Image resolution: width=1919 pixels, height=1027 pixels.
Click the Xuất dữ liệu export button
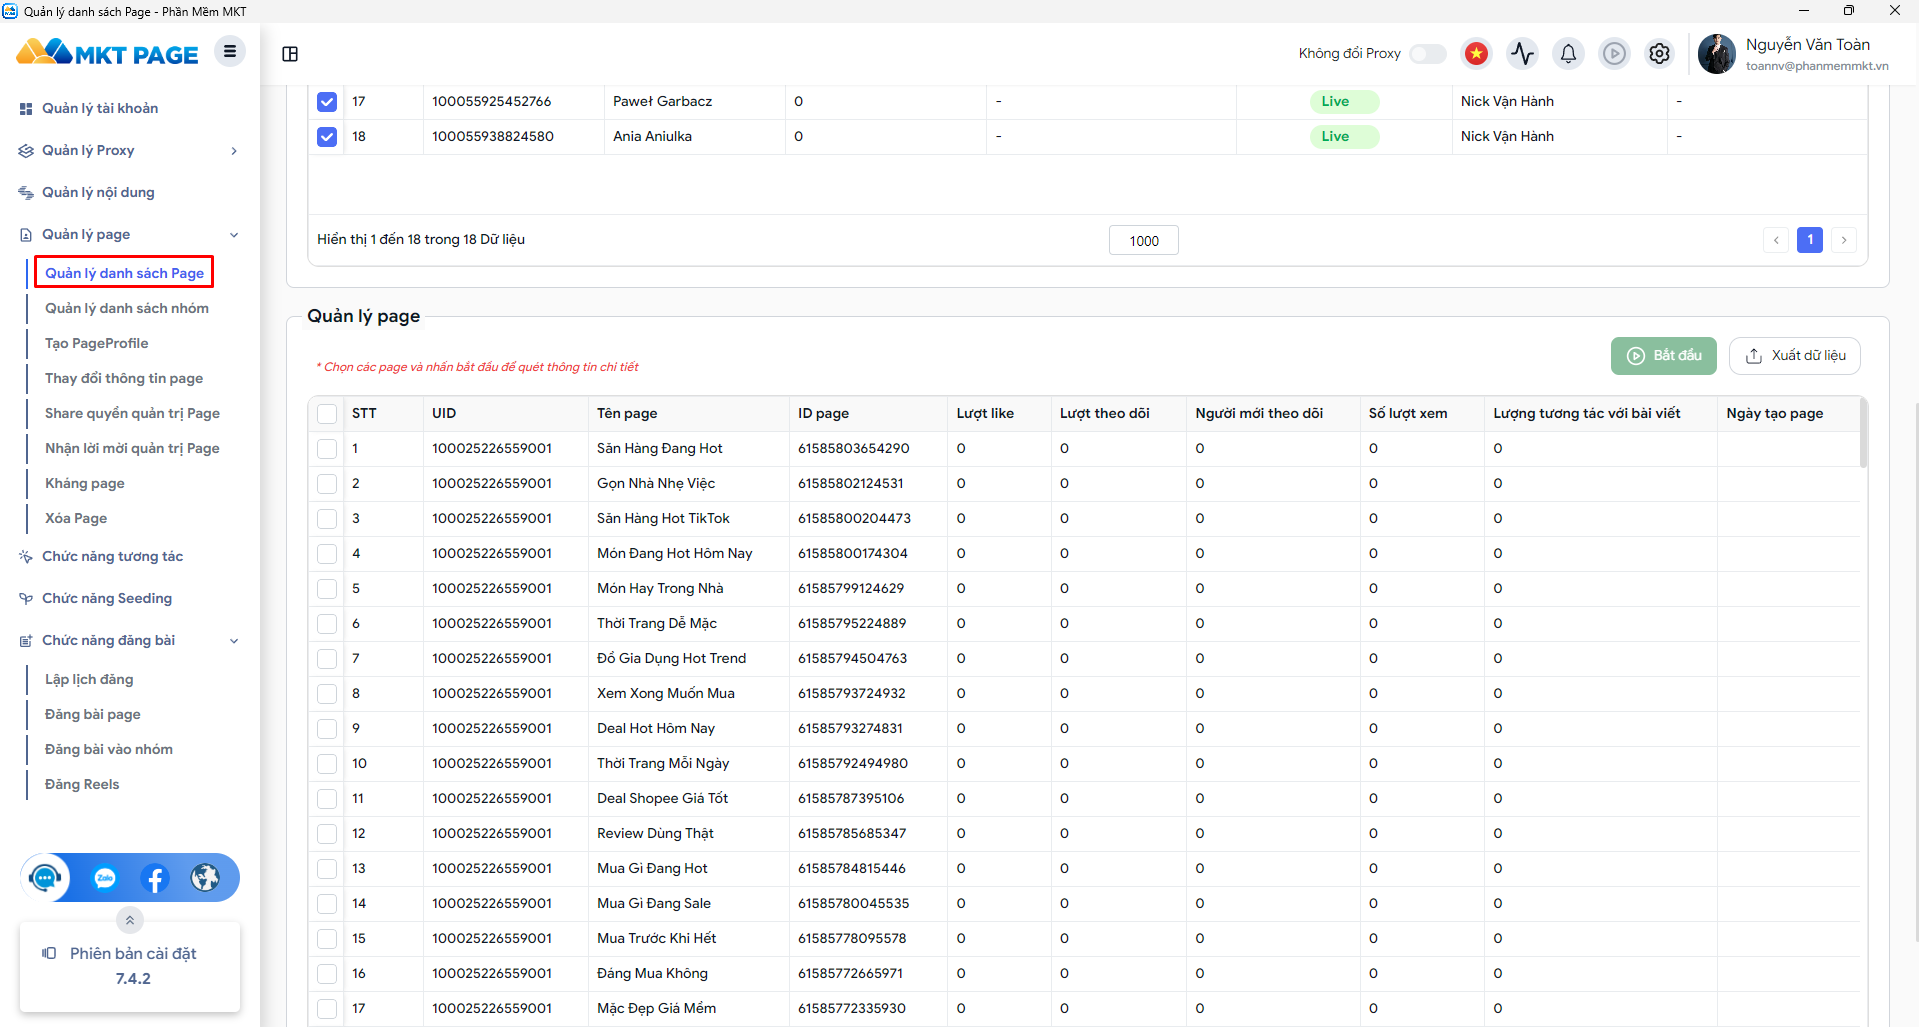pyautogui.click(x=1795, y=356)
